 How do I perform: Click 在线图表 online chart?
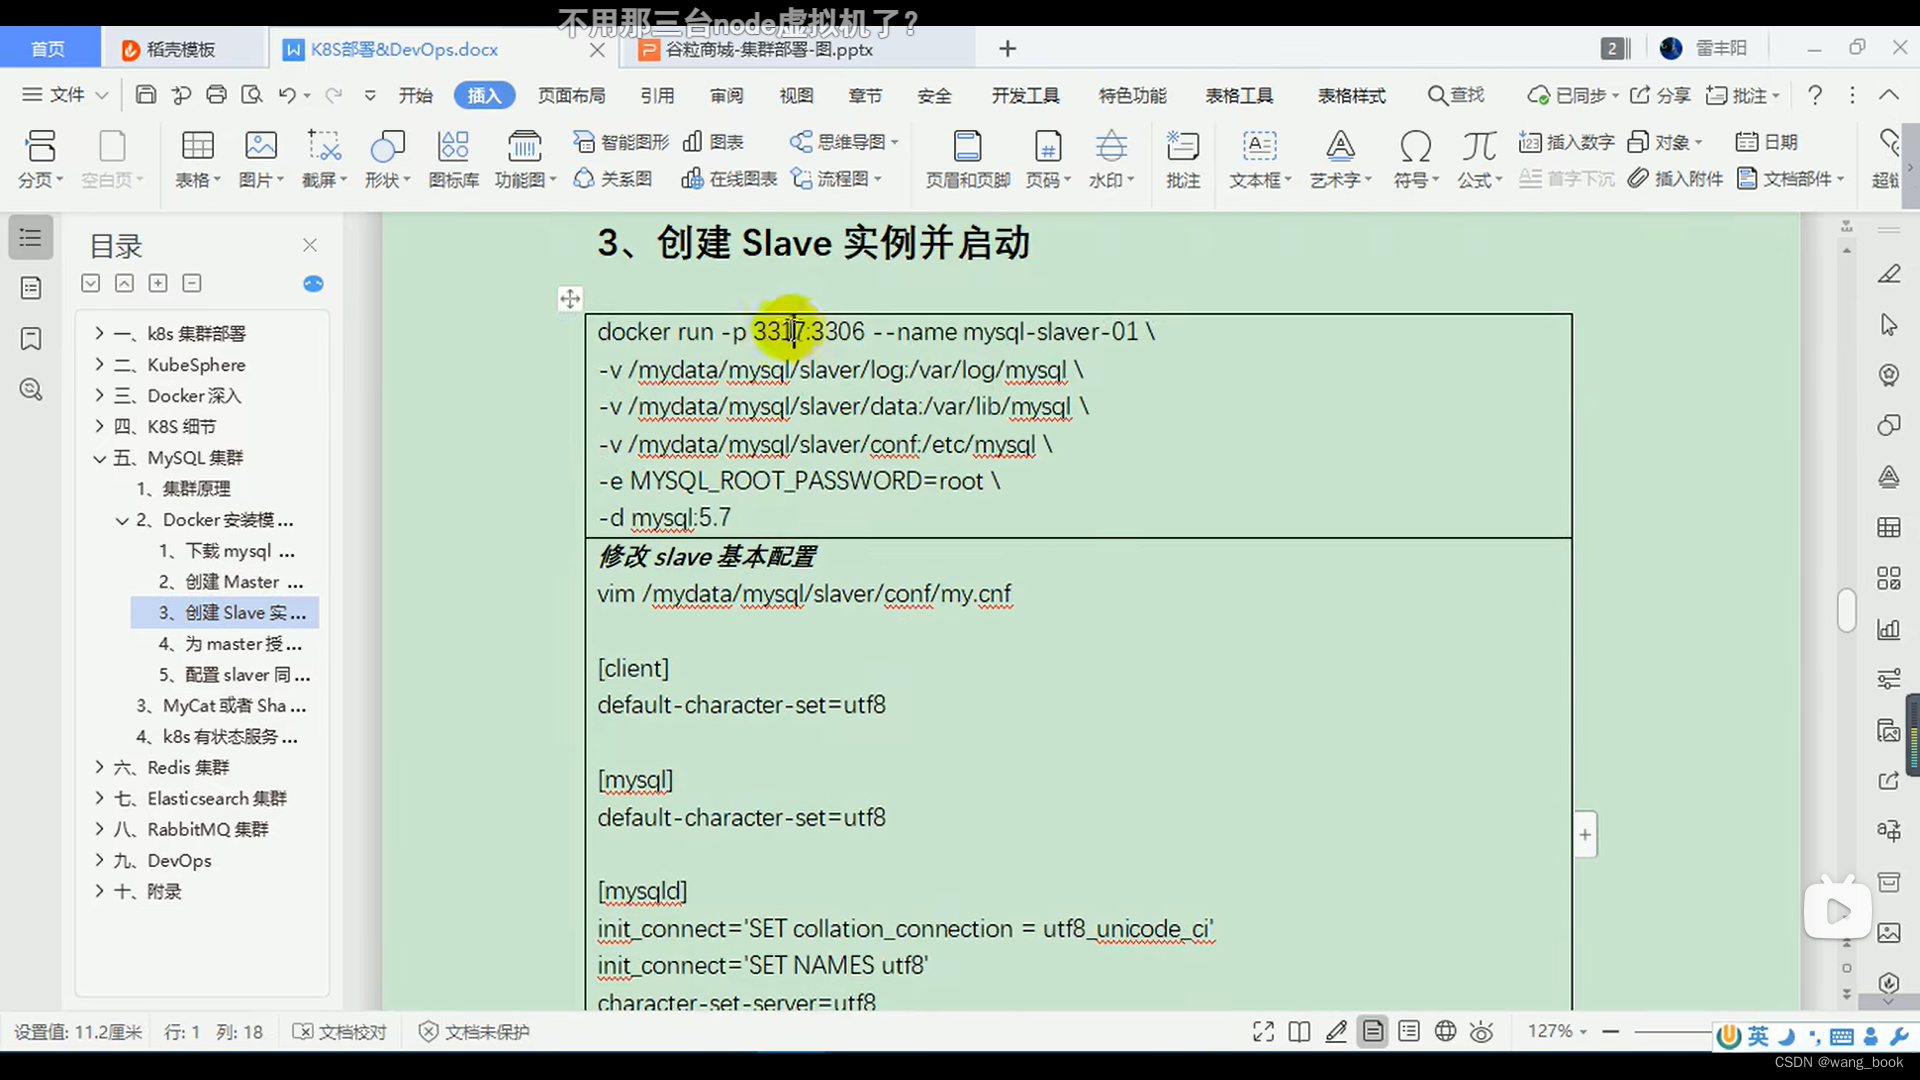tap(729, 178)
